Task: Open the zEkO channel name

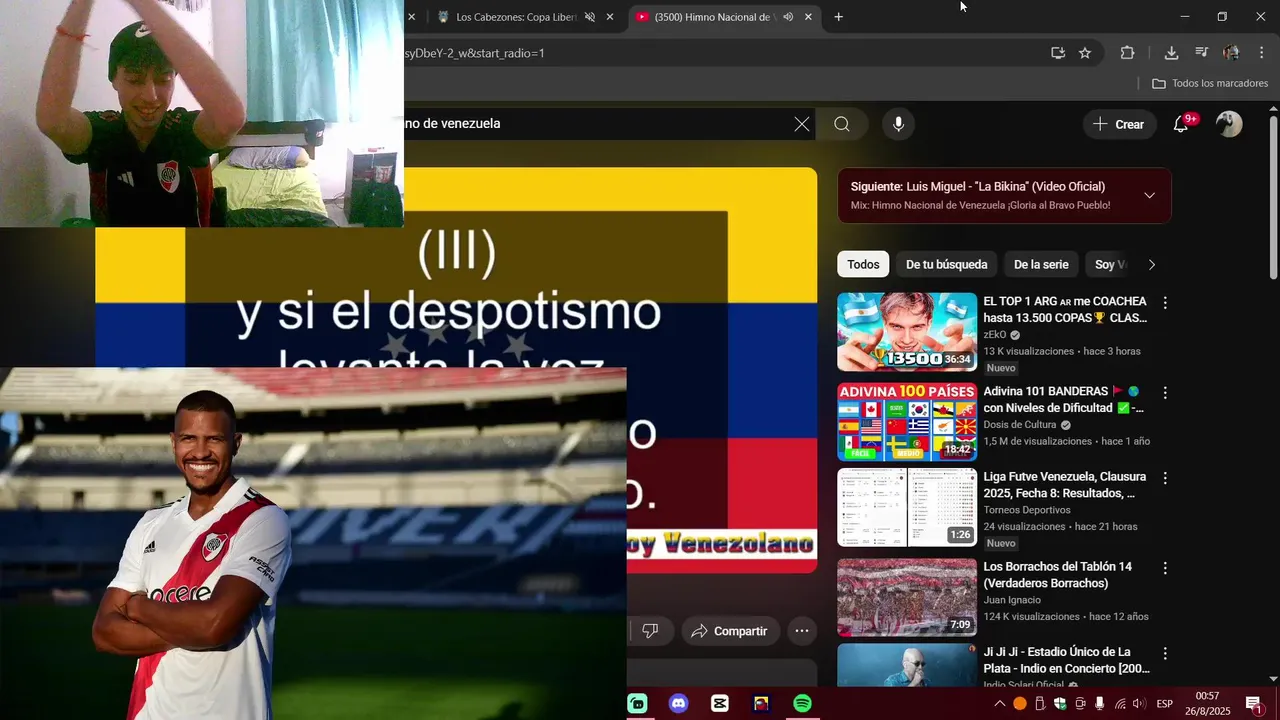Action: click(x=995, y=335)
